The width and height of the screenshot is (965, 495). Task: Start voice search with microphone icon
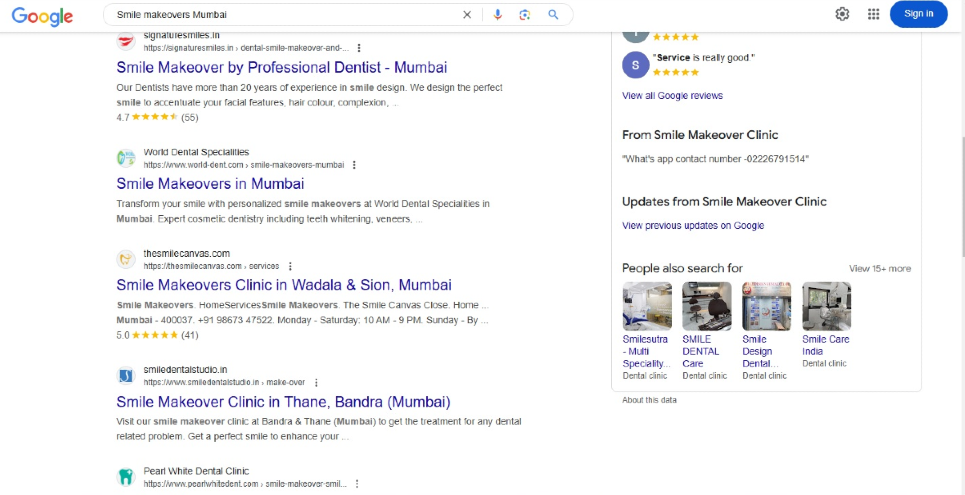pos(498,15)
